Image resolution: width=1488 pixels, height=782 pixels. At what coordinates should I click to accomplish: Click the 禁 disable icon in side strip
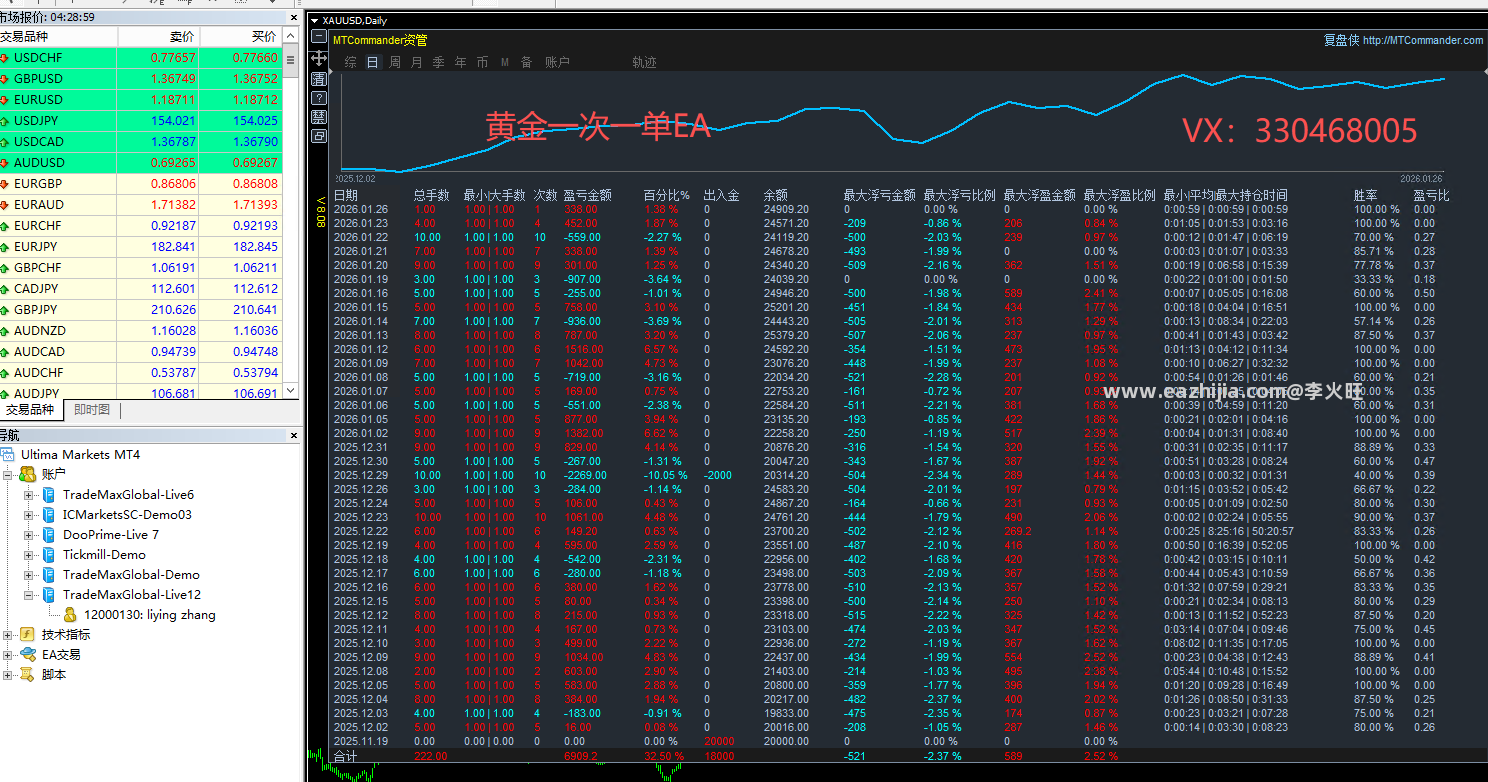tap(319, 117)
